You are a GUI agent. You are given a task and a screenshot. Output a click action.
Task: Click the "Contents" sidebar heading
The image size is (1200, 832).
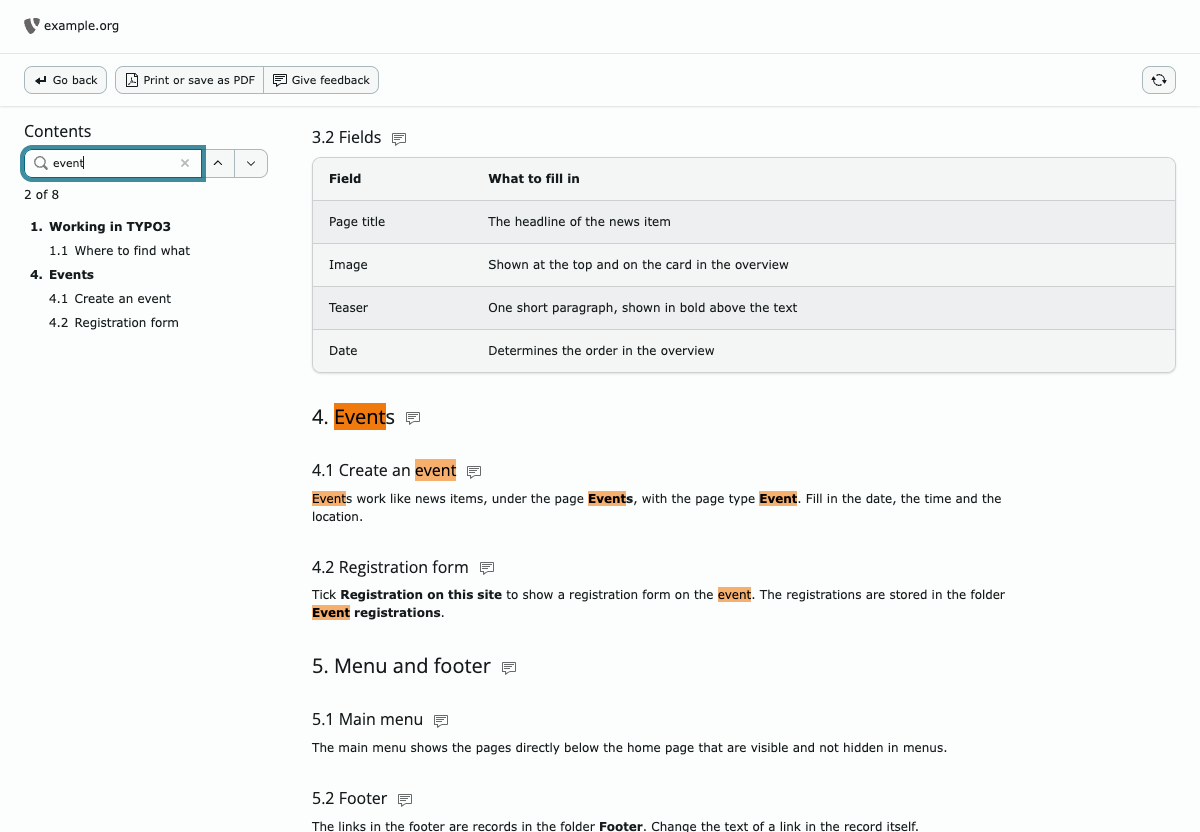coord(57,131)
